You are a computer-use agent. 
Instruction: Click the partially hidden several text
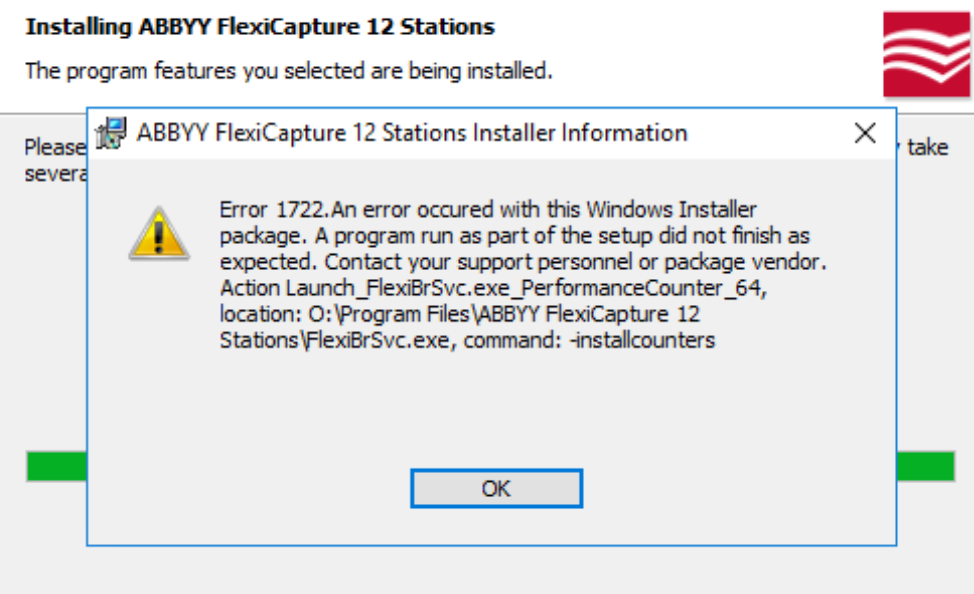(55, 173)
